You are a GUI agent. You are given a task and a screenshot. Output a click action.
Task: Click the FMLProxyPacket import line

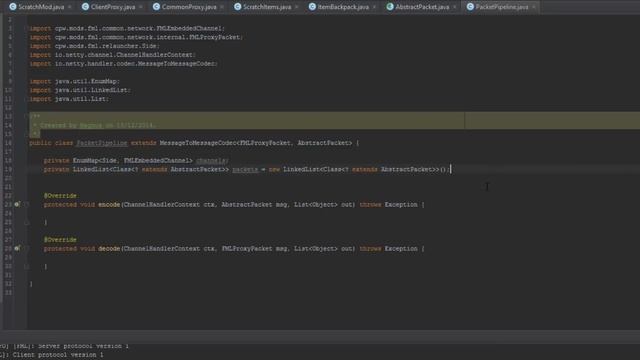(136, 37)
